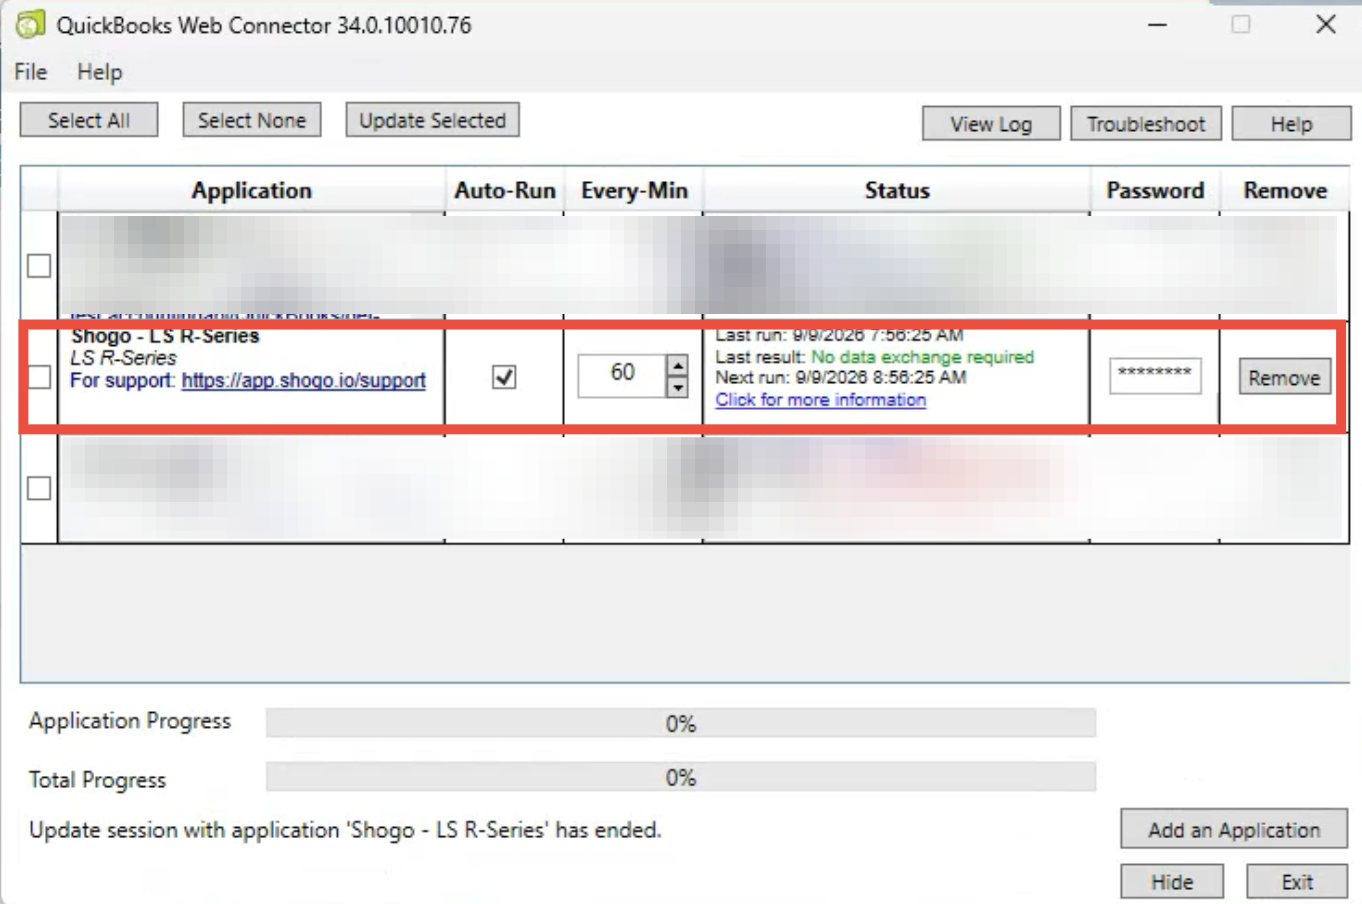The height and width of the screenshot is (904, 1362).
Task: Click the Application column header
Action: pos(252,190)
